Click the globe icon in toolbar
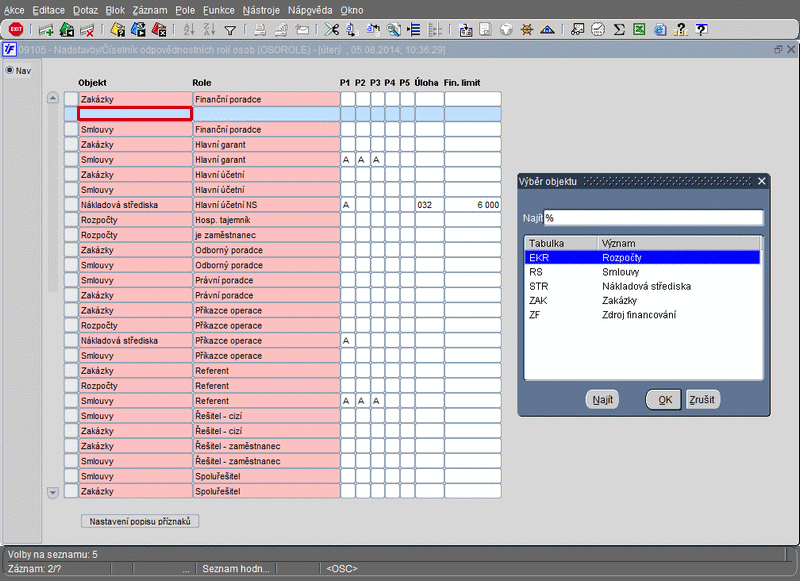 [x=506, y=30]
